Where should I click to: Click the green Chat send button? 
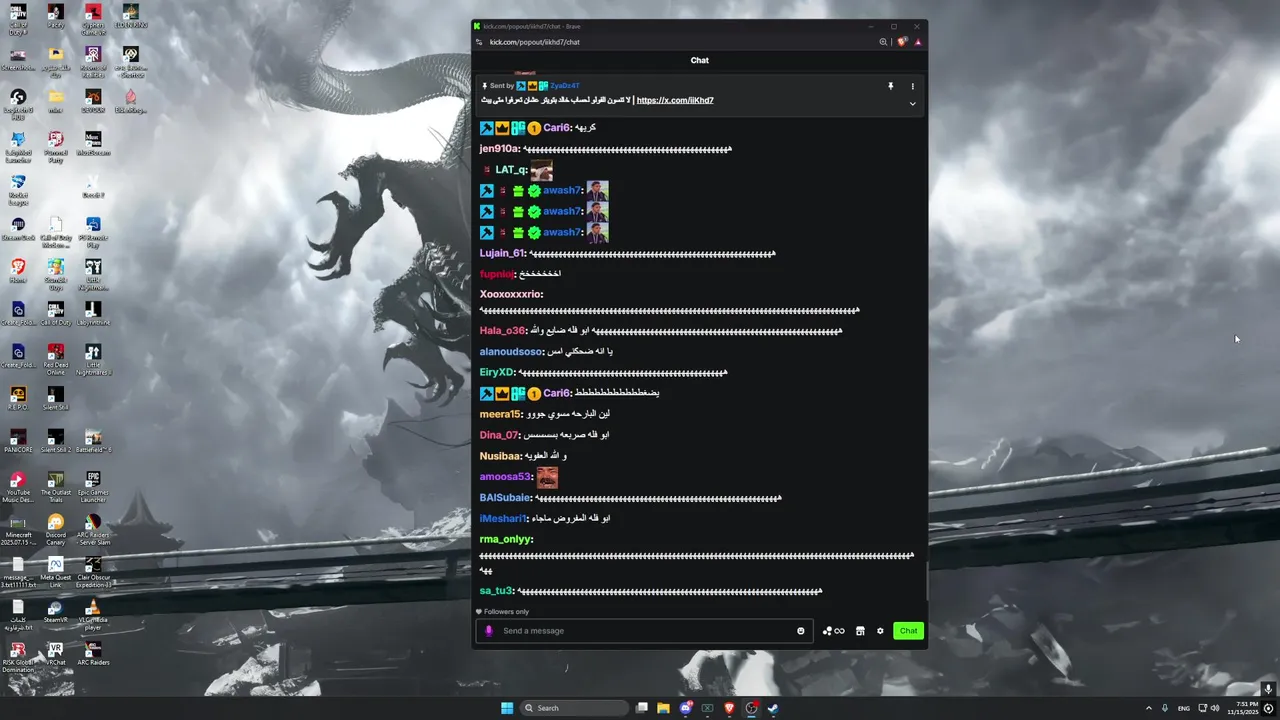coord(908,631)
